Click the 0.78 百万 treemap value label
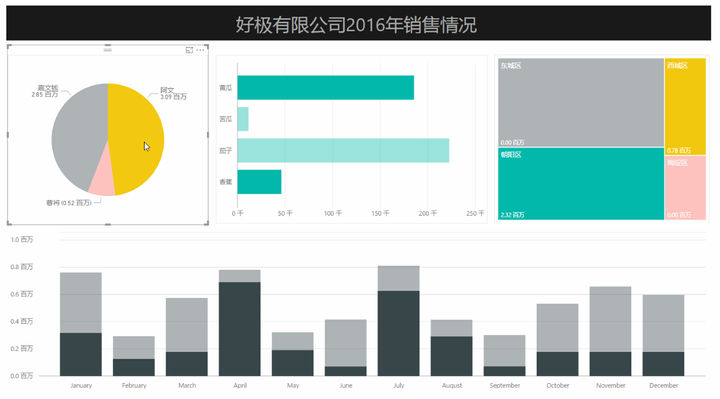720x399 pixels. tap(679, 151)
